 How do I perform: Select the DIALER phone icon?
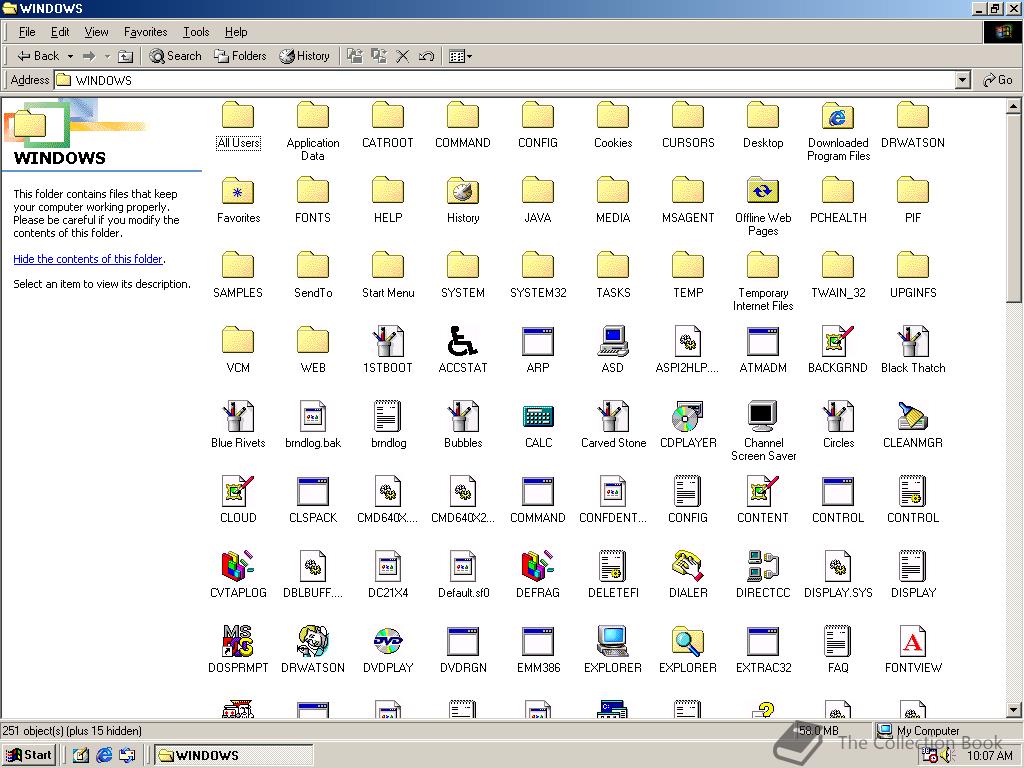[688, 566]
